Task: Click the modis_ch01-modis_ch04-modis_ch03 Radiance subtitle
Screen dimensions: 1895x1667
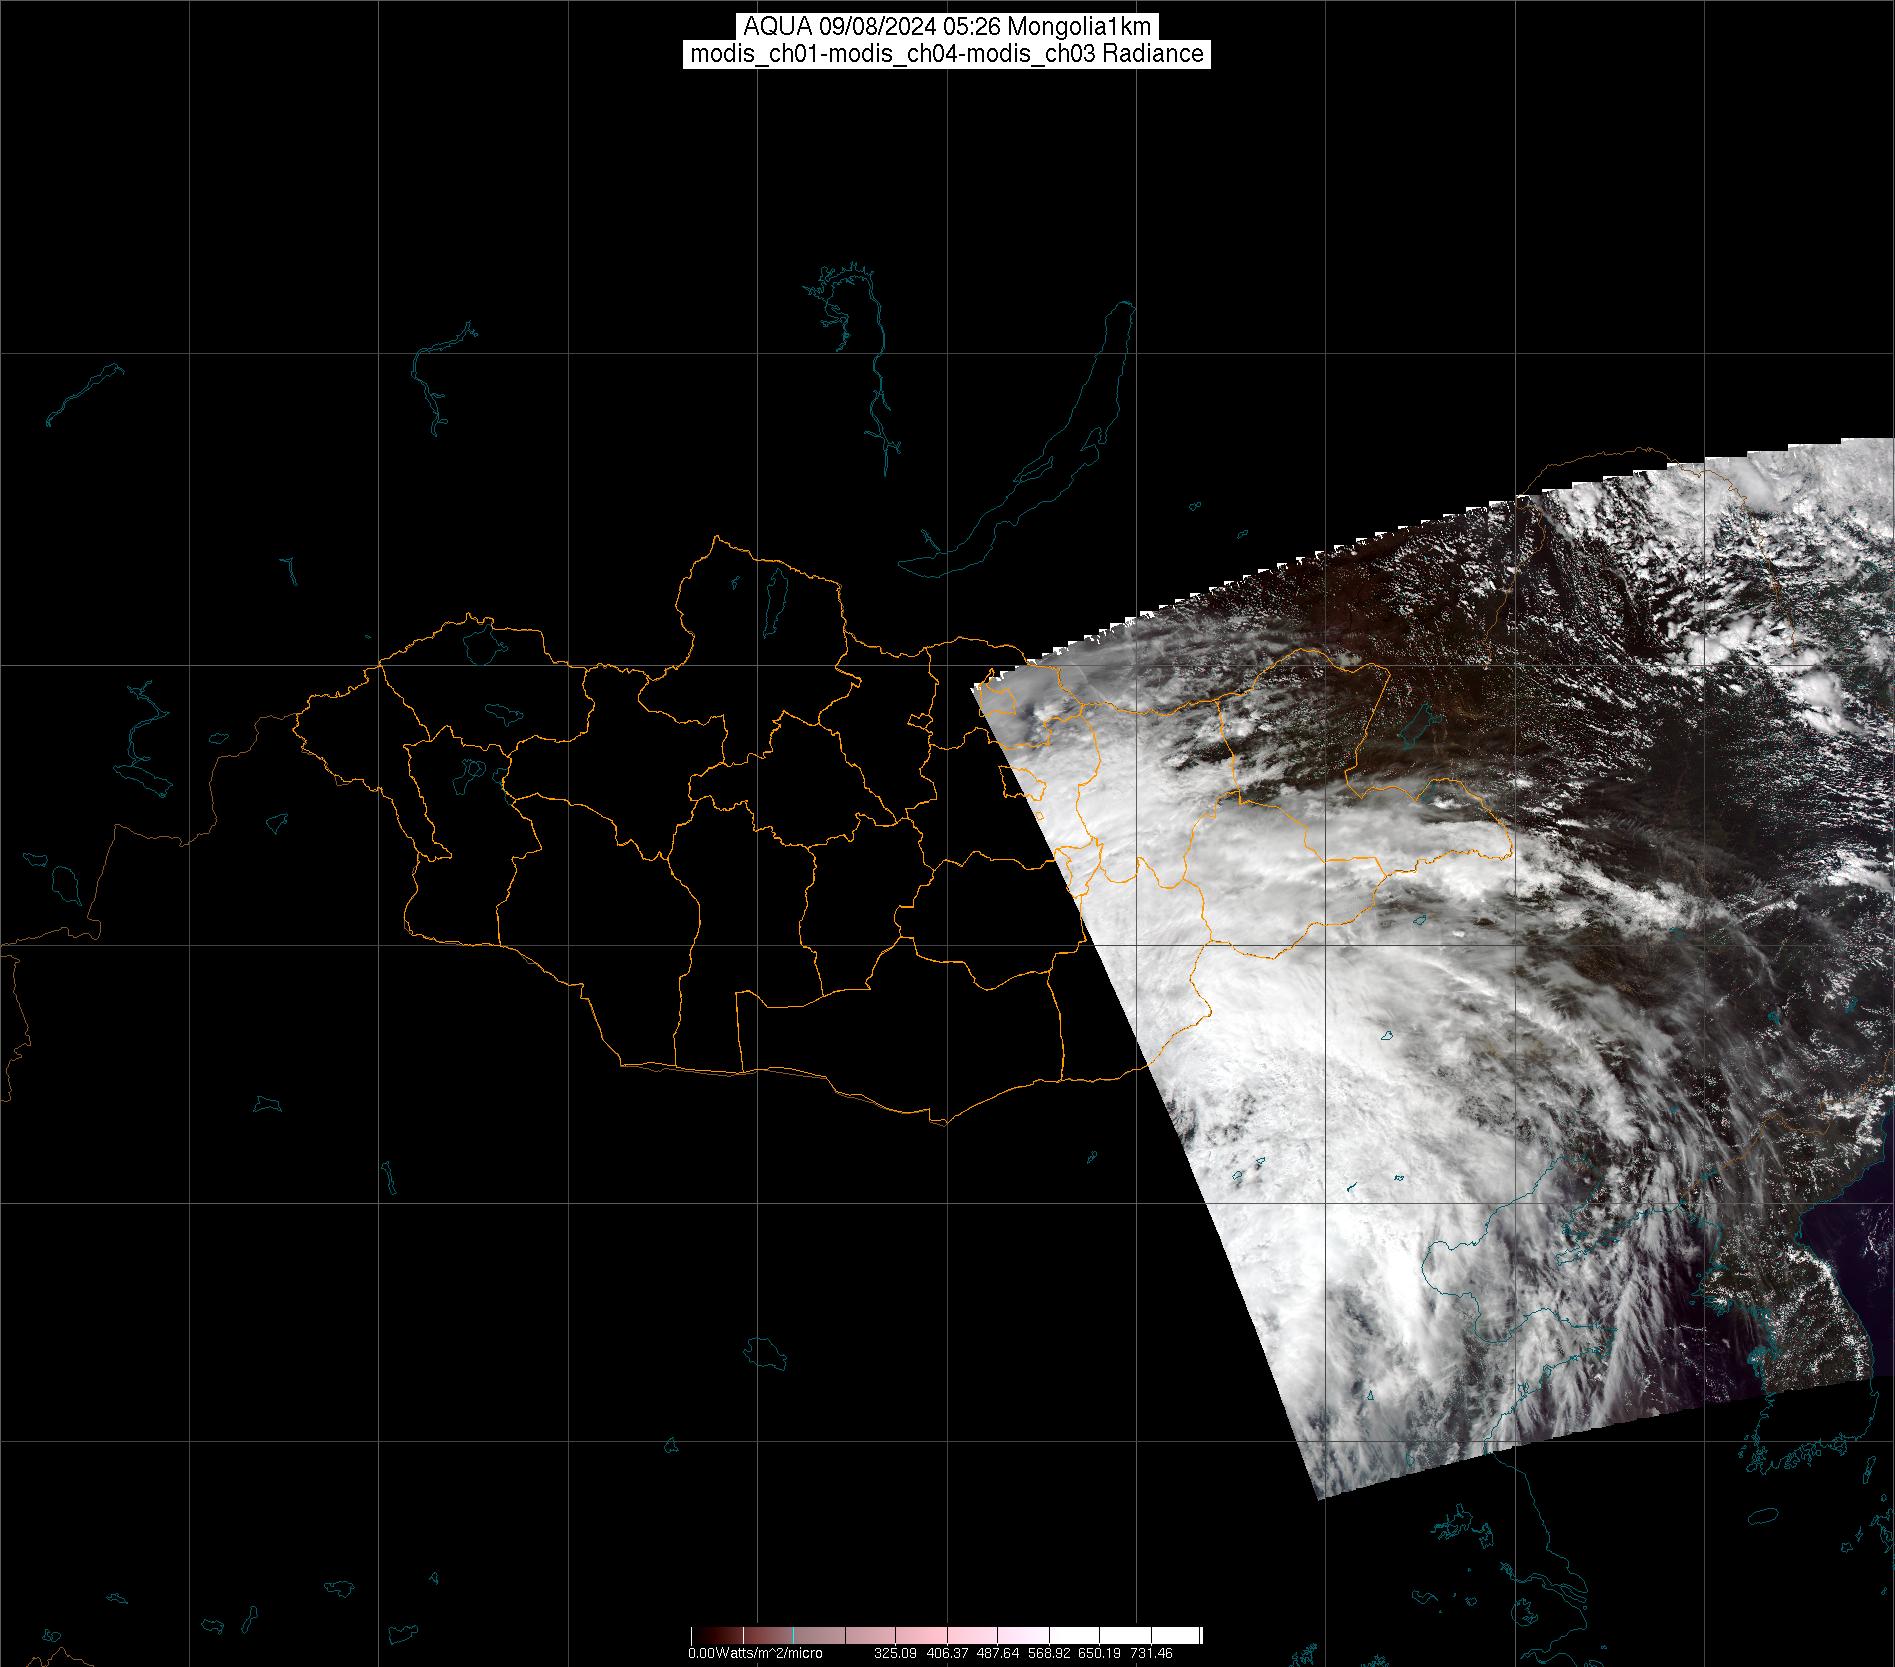Action: (947, 54)
